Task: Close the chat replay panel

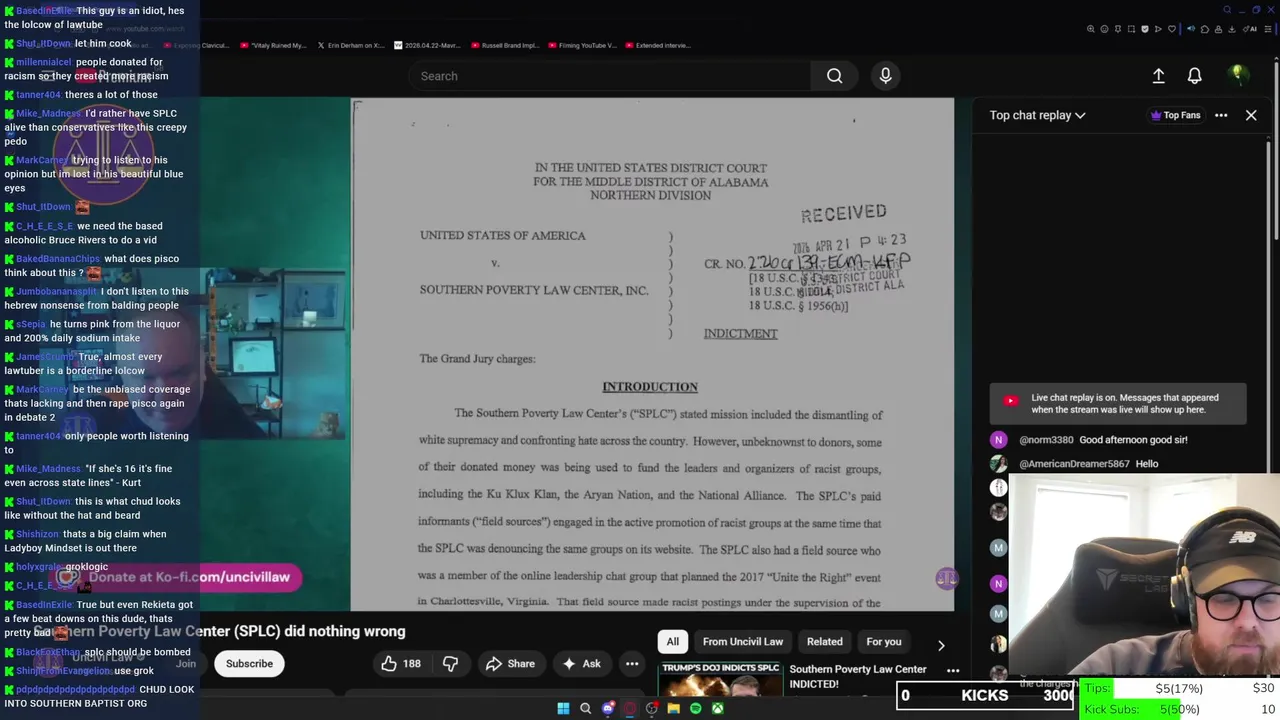Action: tap(1251, 115)
